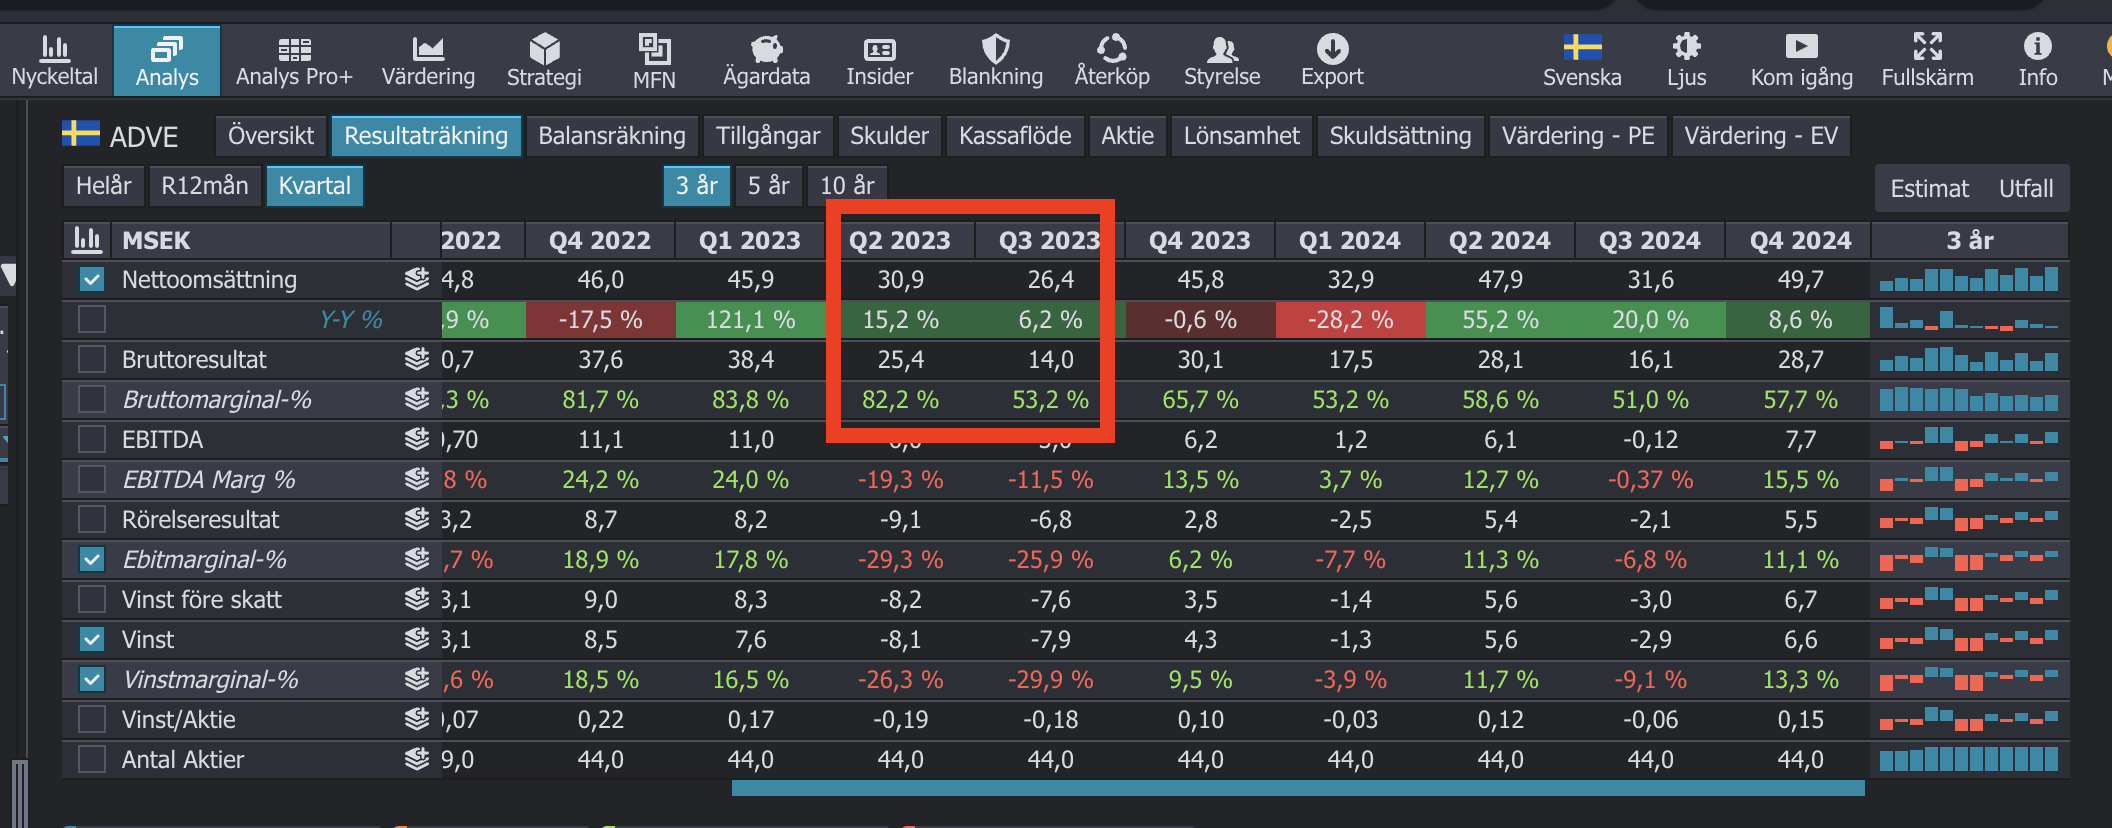Click the Blankning shield icon

pyautogui.click(x=995, y=48)
